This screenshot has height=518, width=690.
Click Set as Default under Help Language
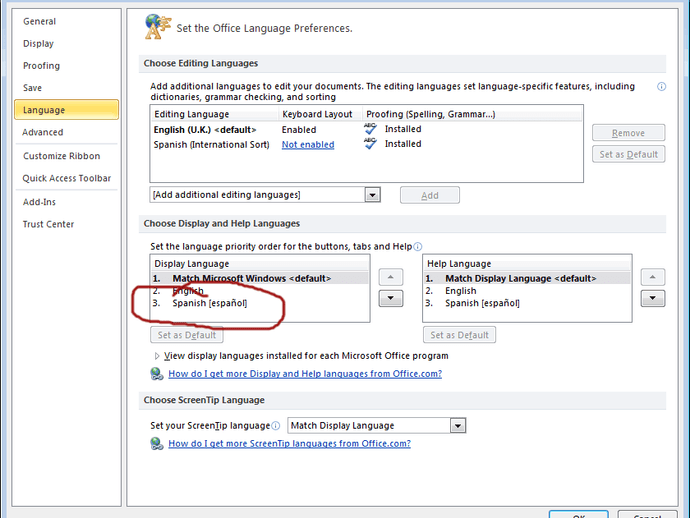[x=459, y=335]
